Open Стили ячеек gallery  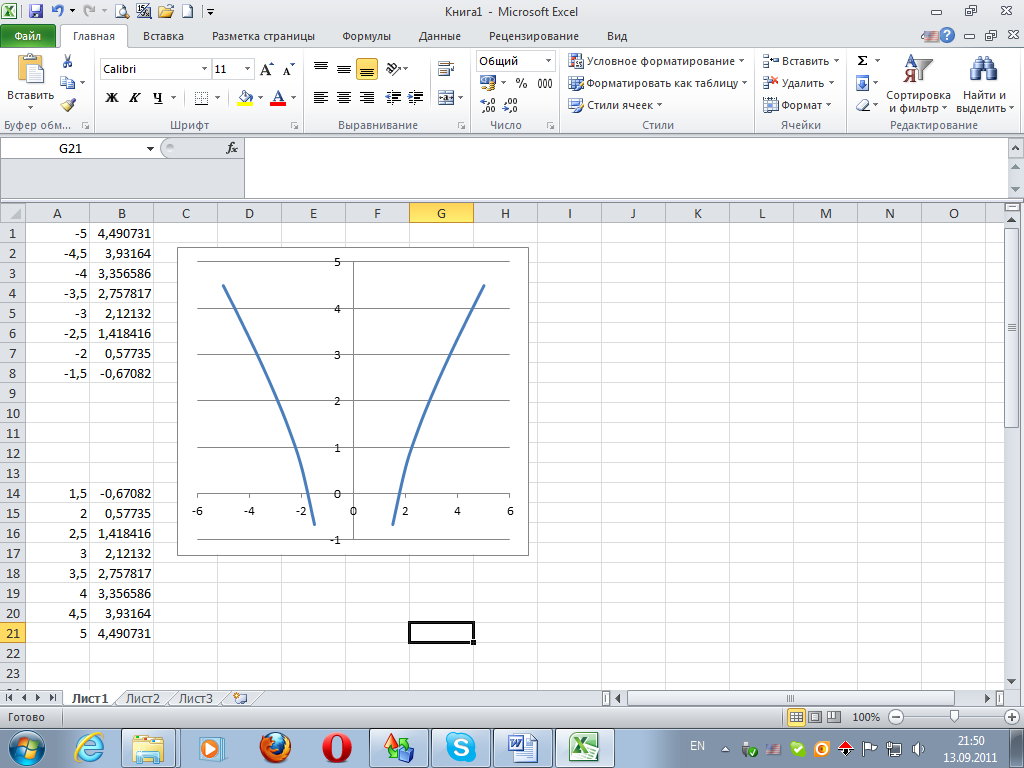tap(616, 105)
